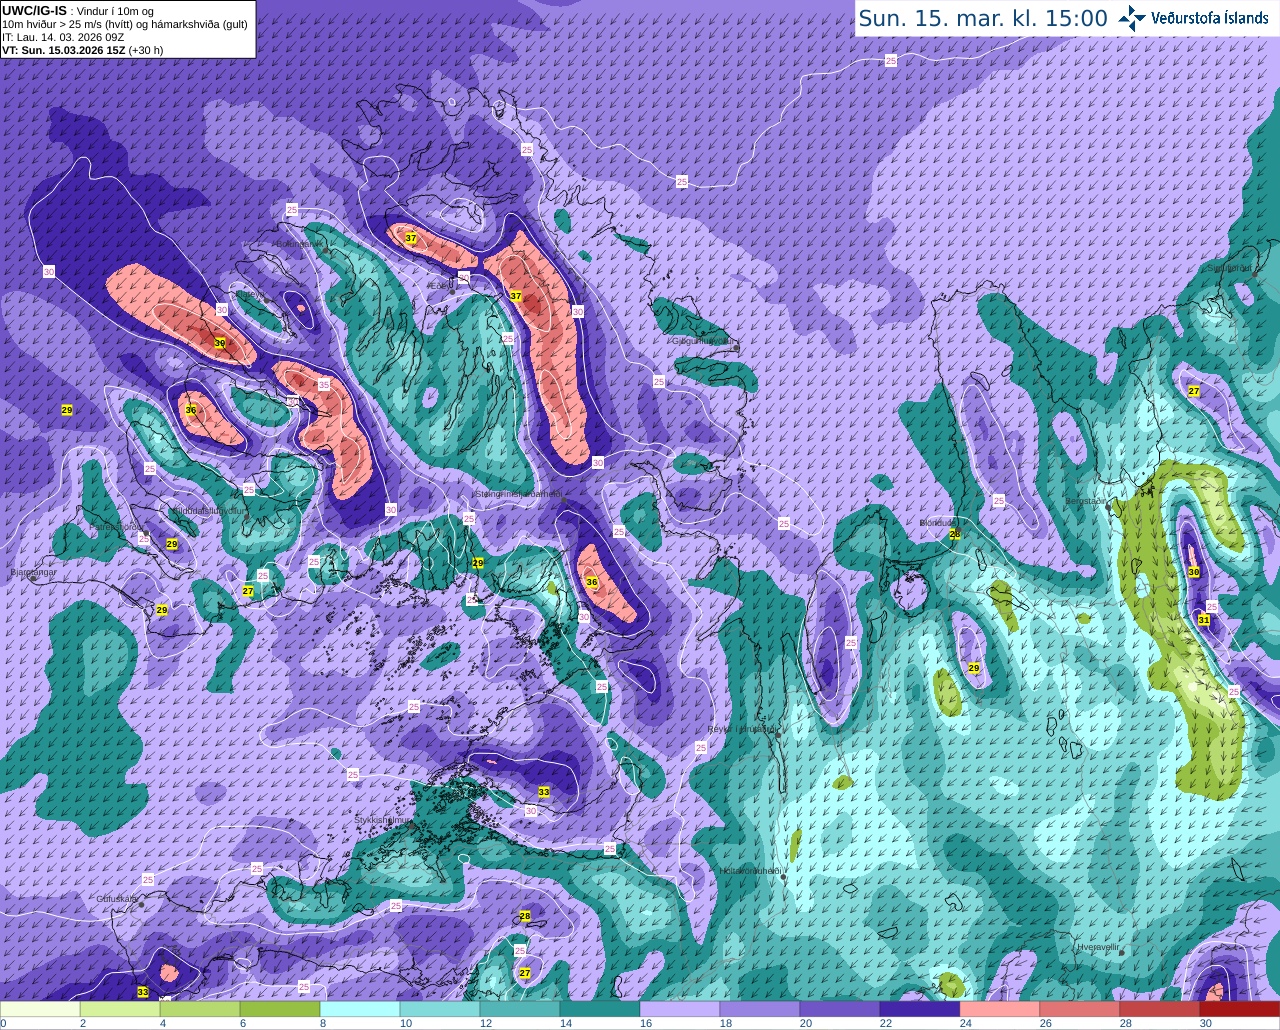Select the Sun. 15. mar. kl. 15:00 date label
The height and width of the screenshot is (1030, 1280).
pos(983,18)
